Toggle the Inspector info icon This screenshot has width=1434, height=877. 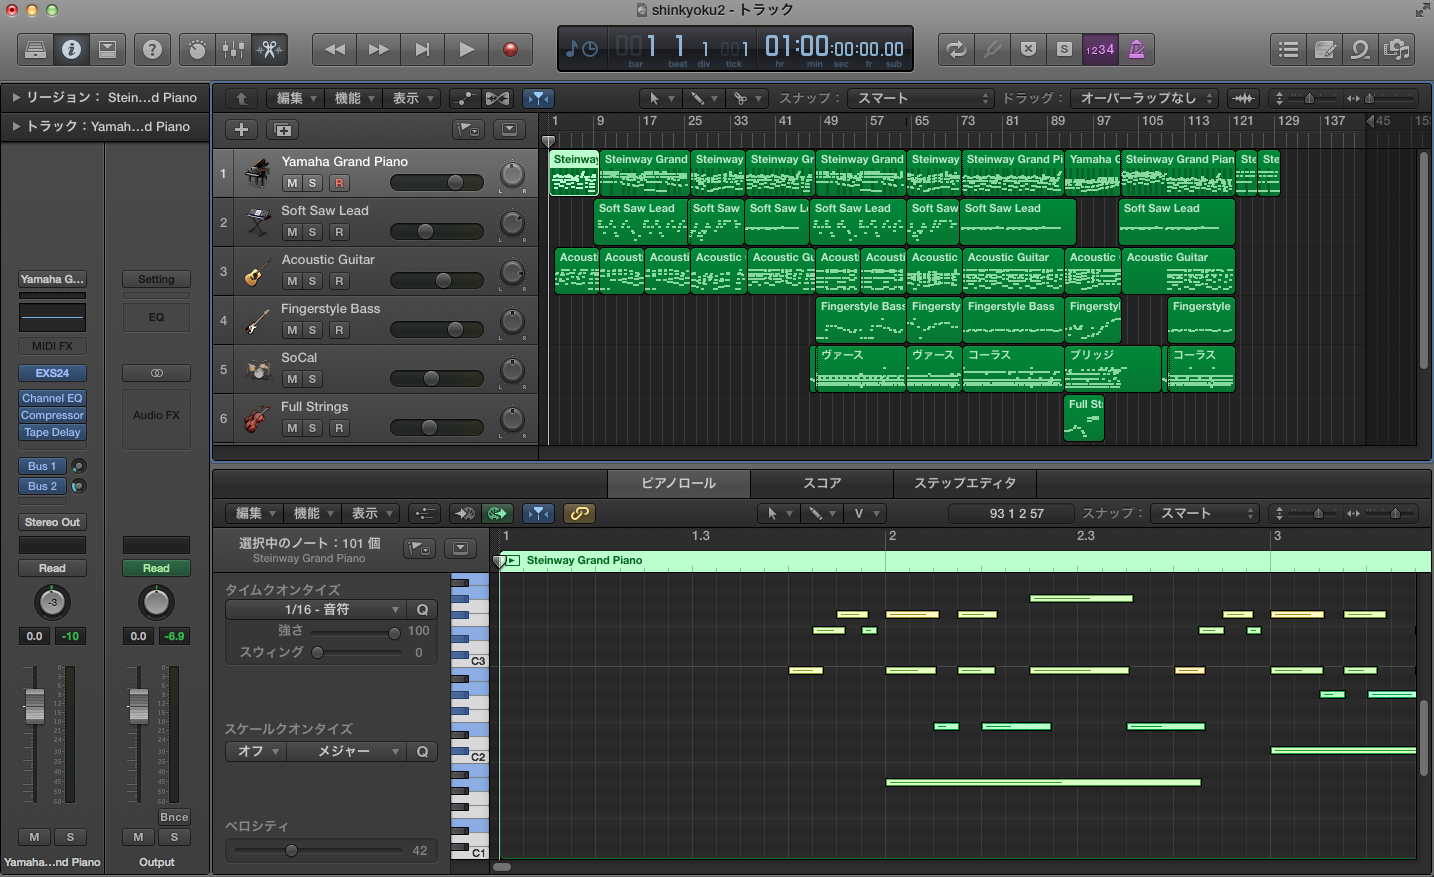click(x=71, y=49)
